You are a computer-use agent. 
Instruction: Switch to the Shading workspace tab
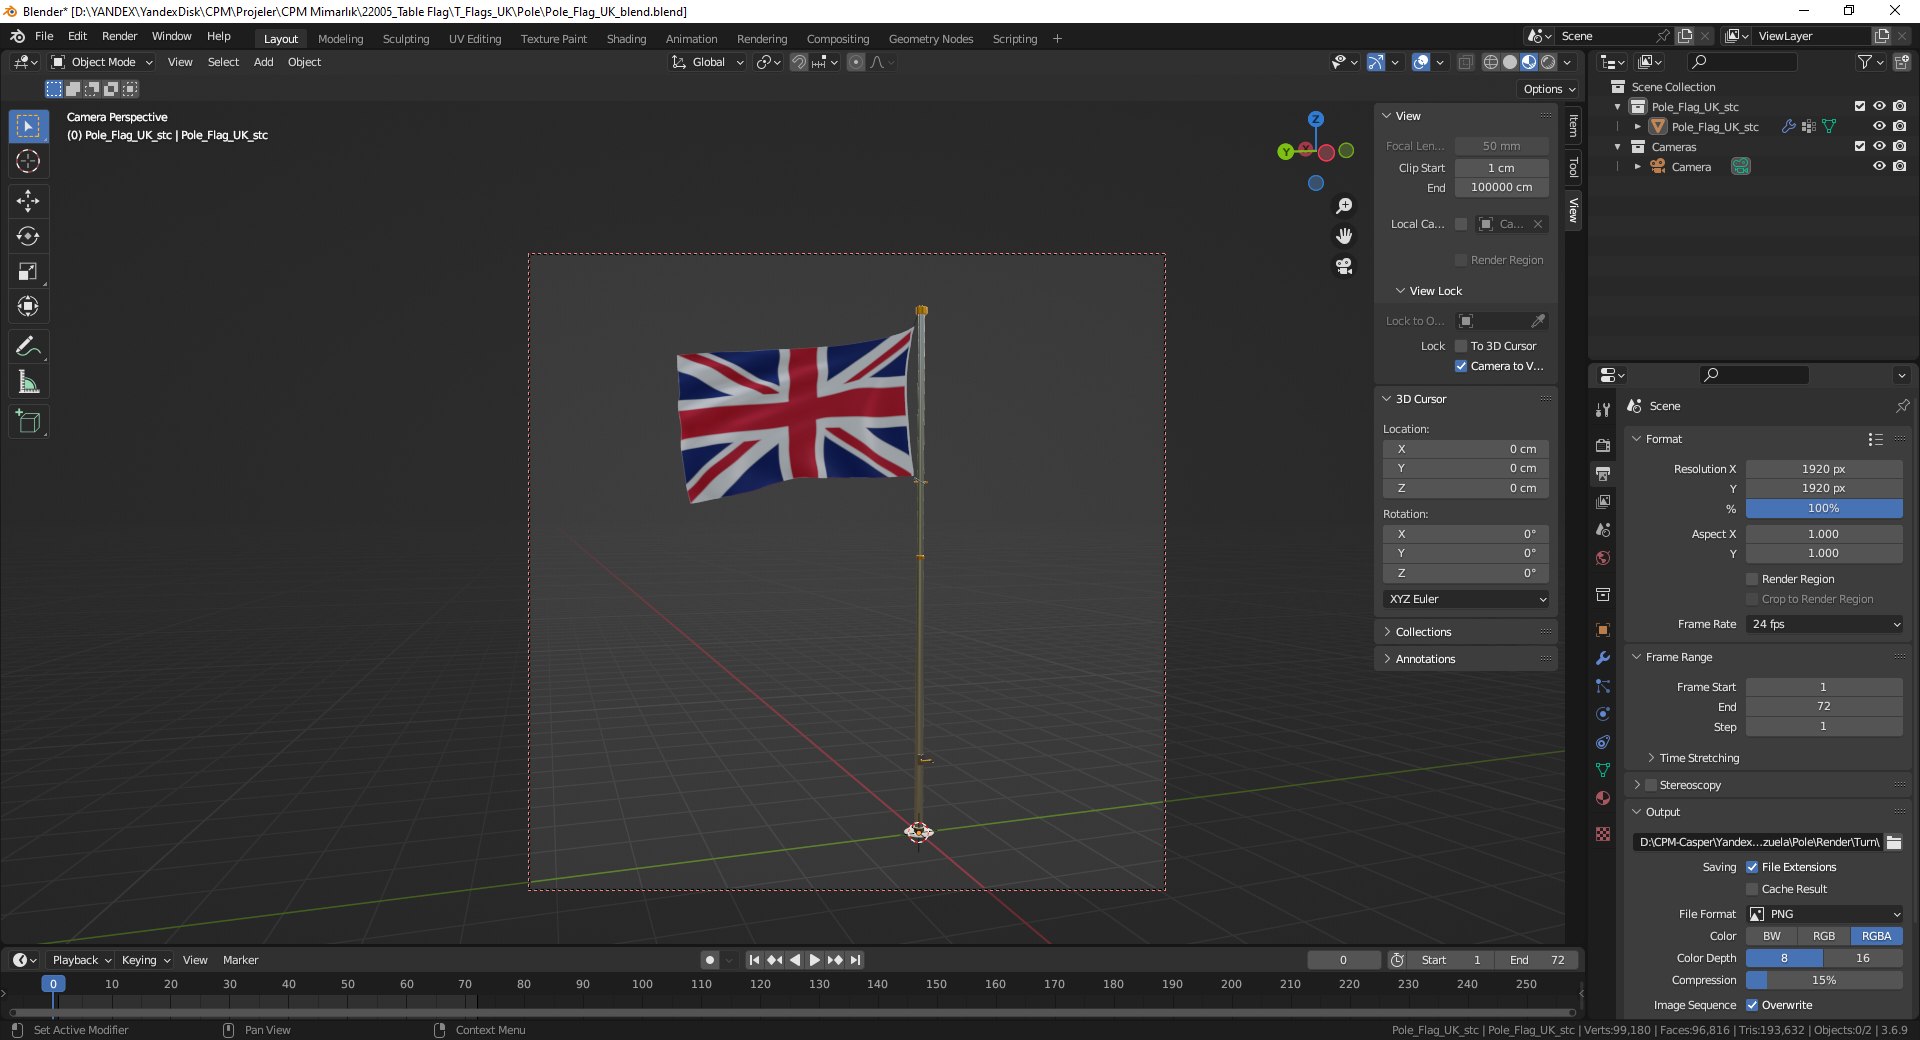click(x=626, y=39)
